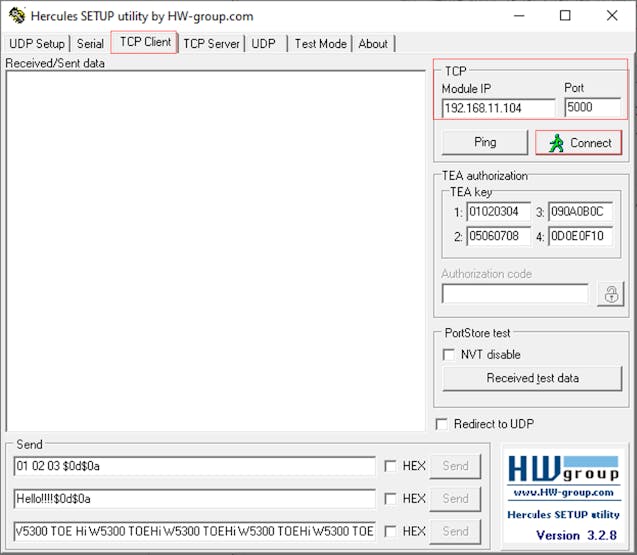
Task: Enable the NVT disable checkbox
Action: tap(448, 354)
